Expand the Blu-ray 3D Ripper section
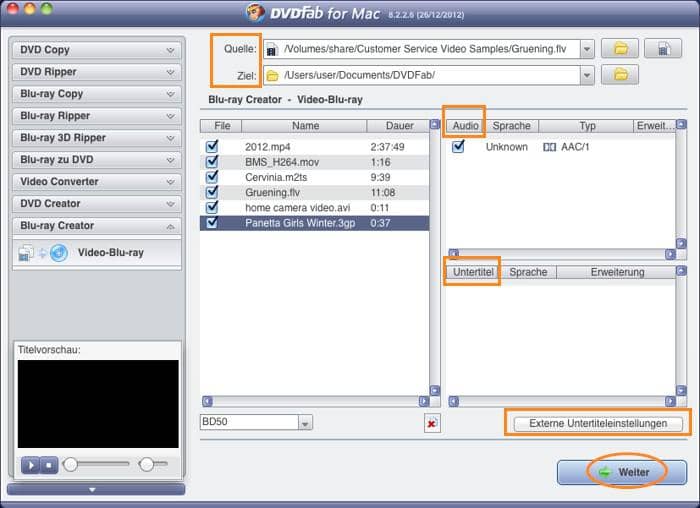This screenshot has height=508, width=700. 97,137
